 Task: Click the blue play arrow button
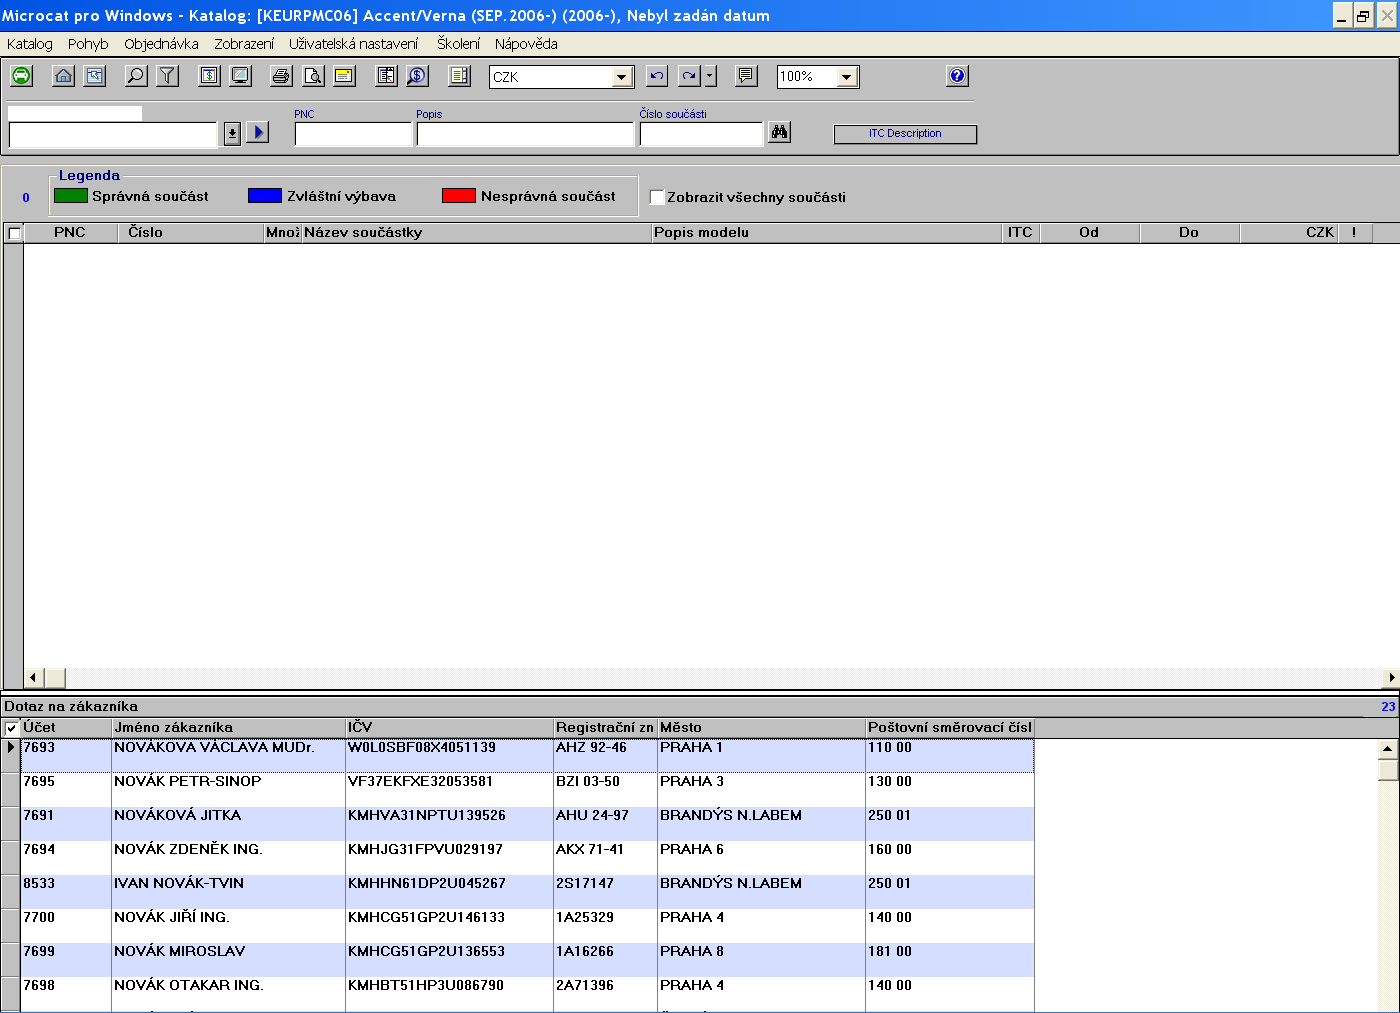pos(258,132)
